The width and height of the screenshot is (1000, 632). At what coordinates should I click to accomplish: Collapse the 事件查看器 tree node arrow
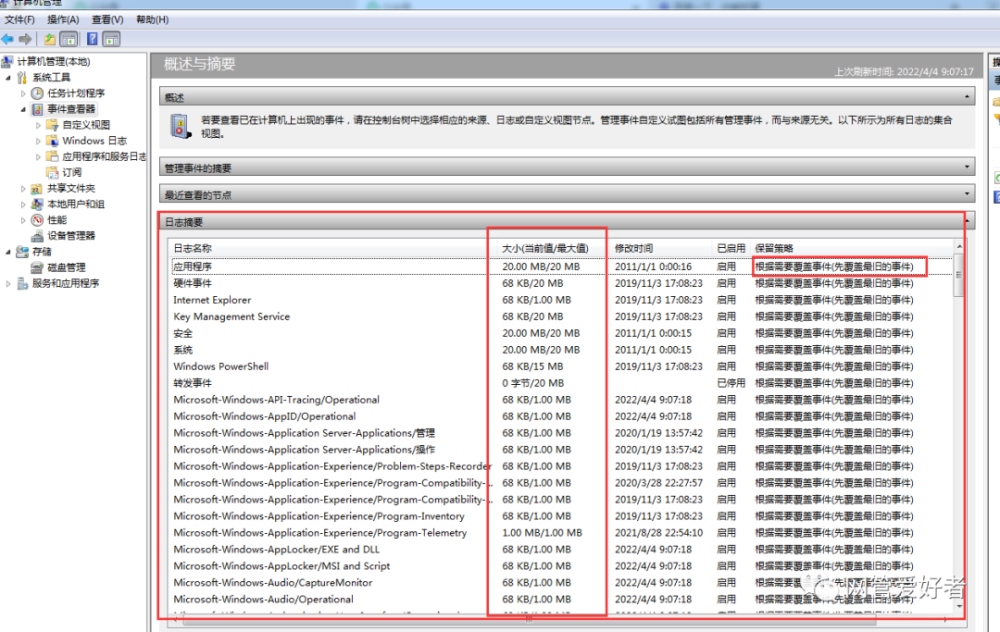pyautogui.click(x=24, y=109)
